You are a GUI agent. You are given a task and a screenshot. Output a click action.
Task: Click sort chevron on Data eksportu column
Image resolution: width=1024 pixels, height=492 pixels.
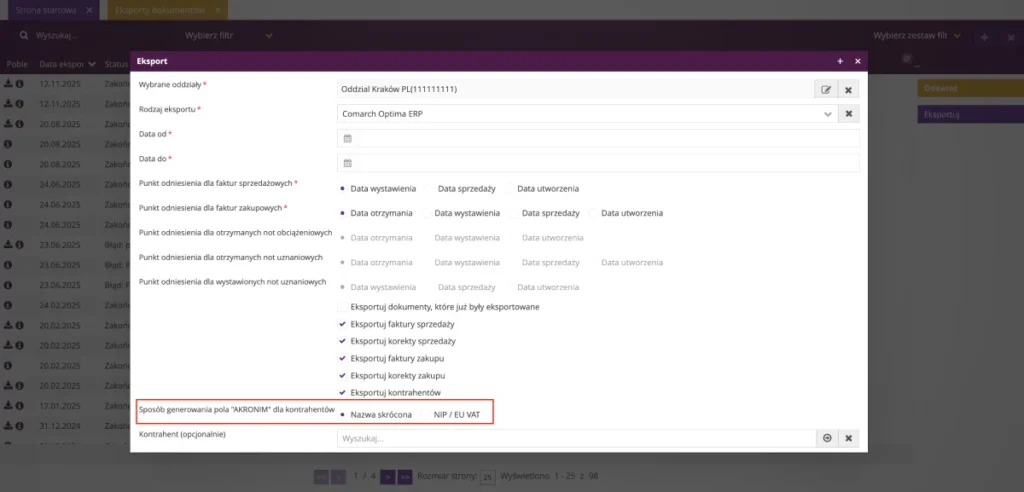coord(91,65)
